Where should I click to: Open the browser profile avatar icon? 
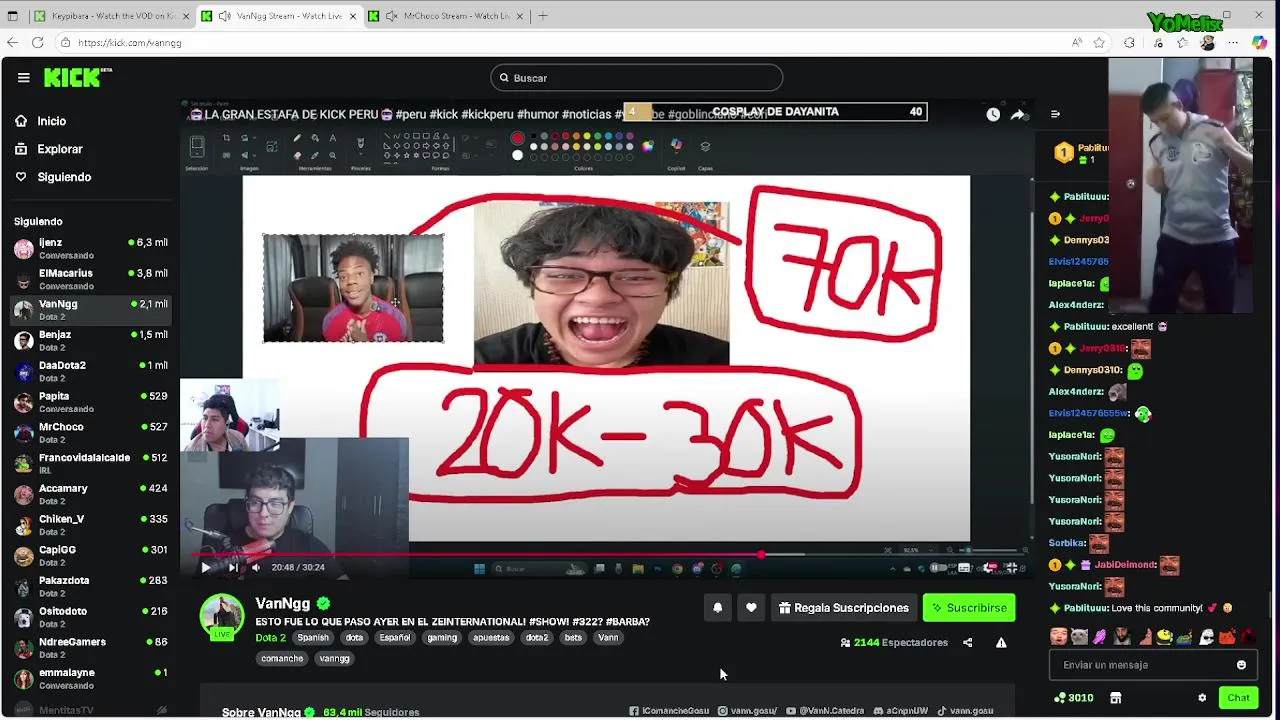point(1207,43)
